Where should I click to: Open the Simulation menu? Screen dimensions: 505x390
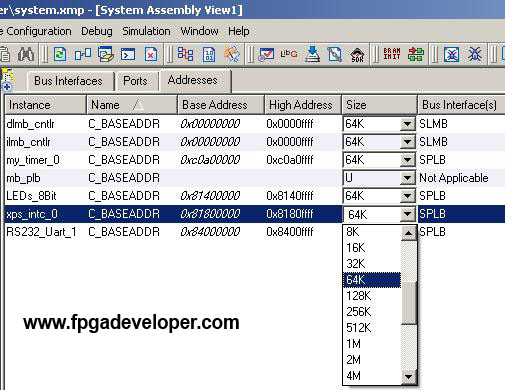coord(146,31)
